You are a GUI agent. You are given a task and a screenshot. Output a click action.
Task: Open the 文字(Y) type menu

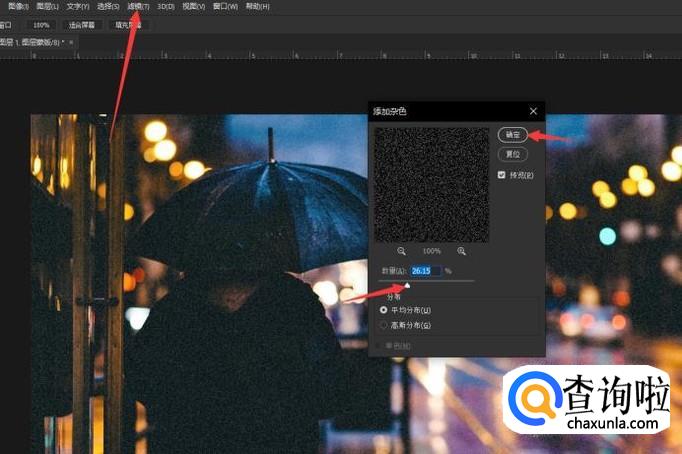coord(78,6)
